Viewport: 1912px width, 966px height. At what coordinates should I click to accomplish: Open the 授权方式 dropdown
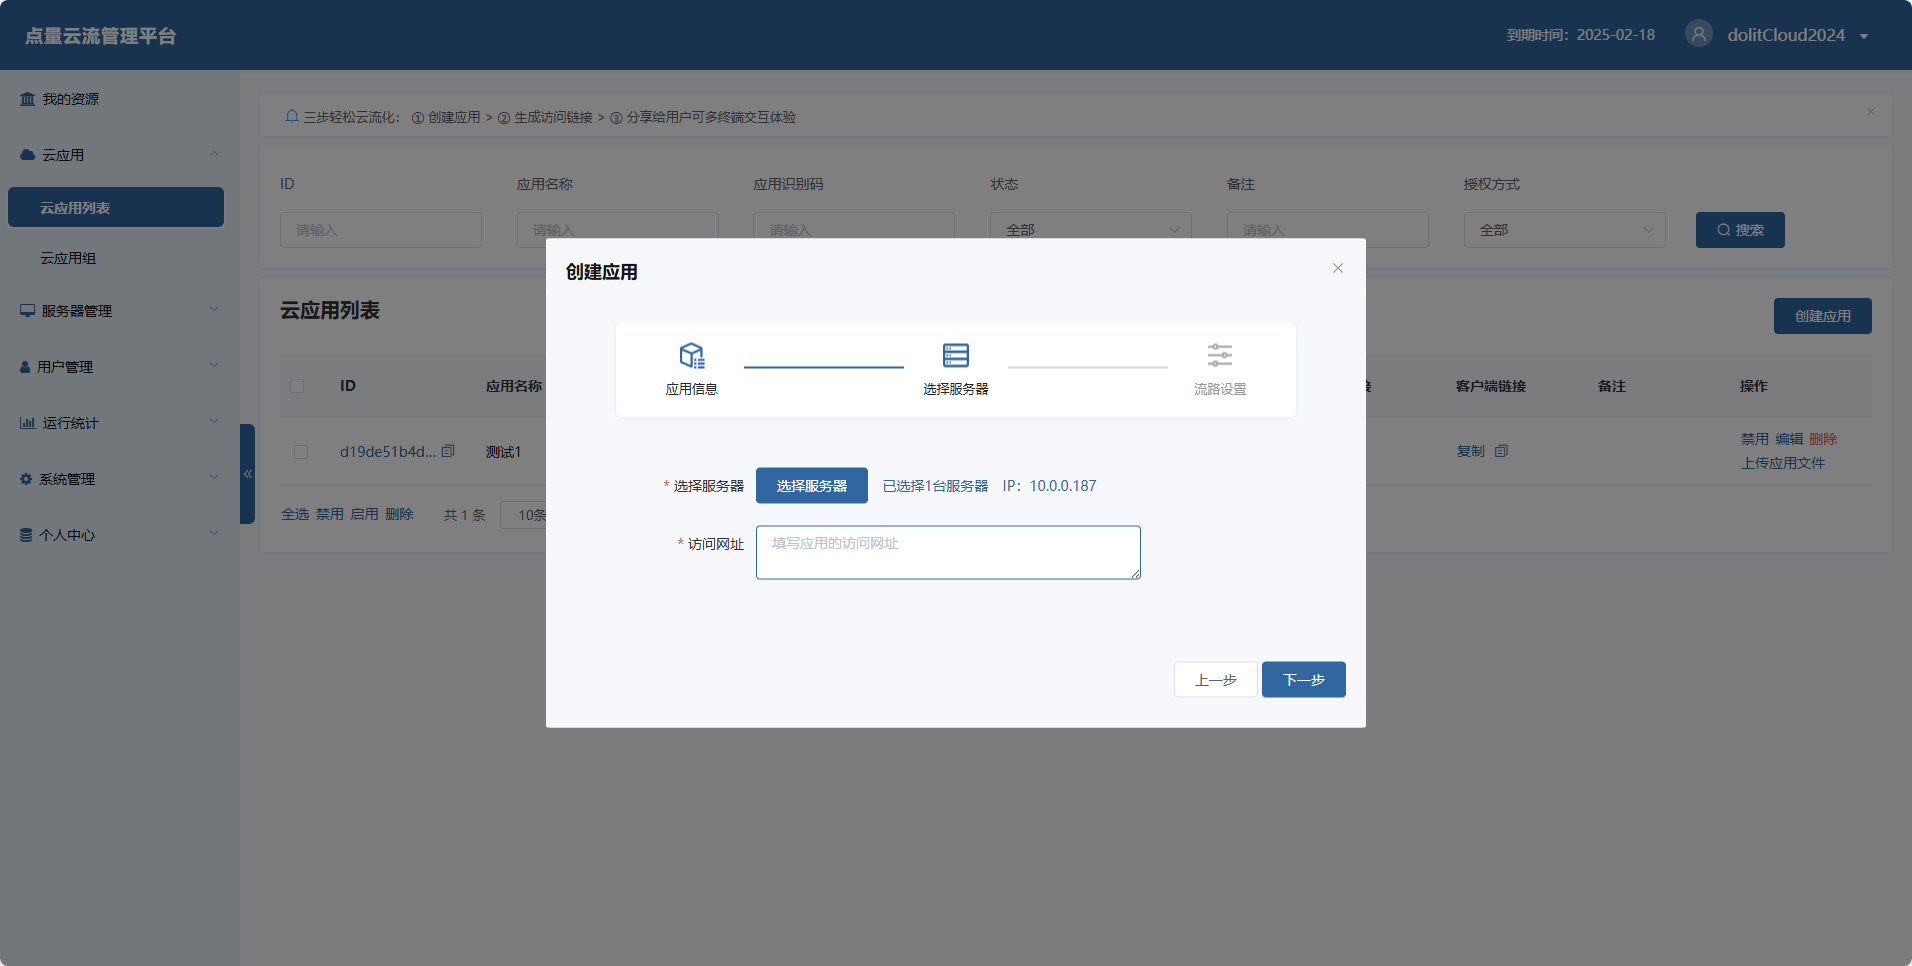click(1564, 230)
